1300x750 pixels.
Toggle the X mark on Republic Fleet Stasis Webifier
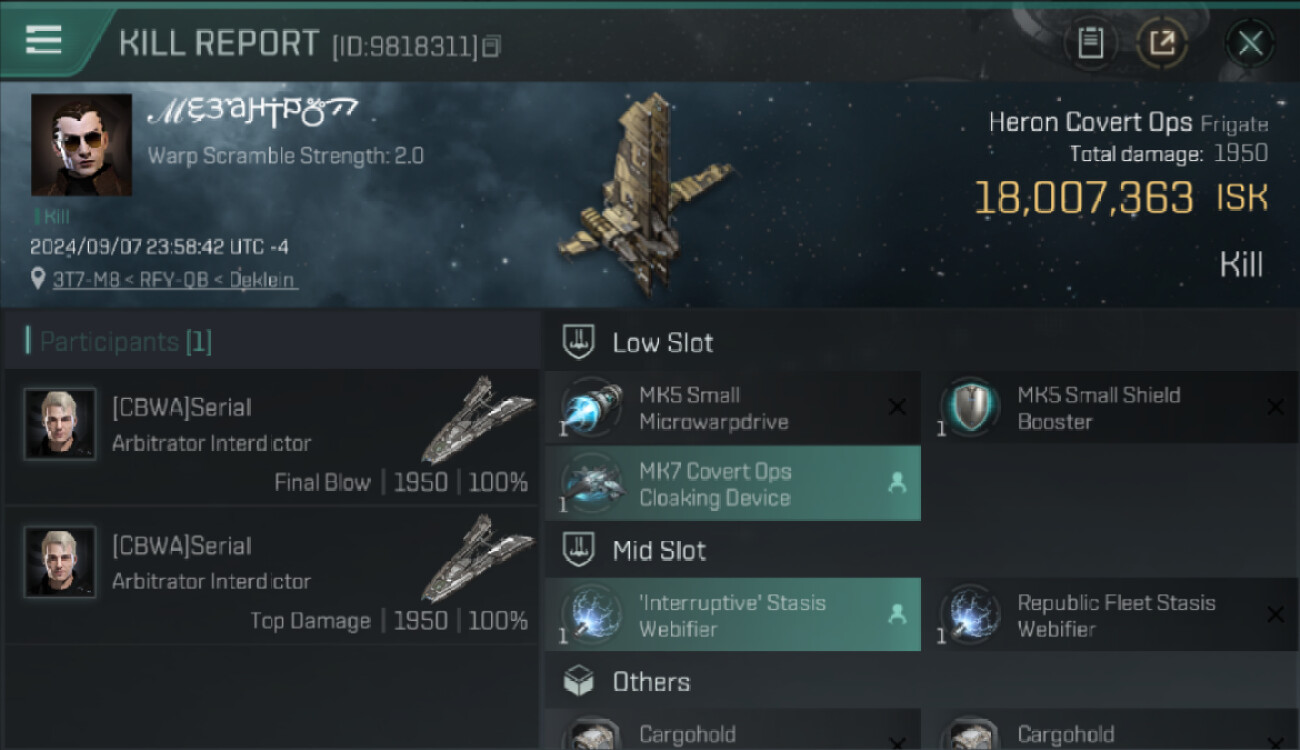1275,615
